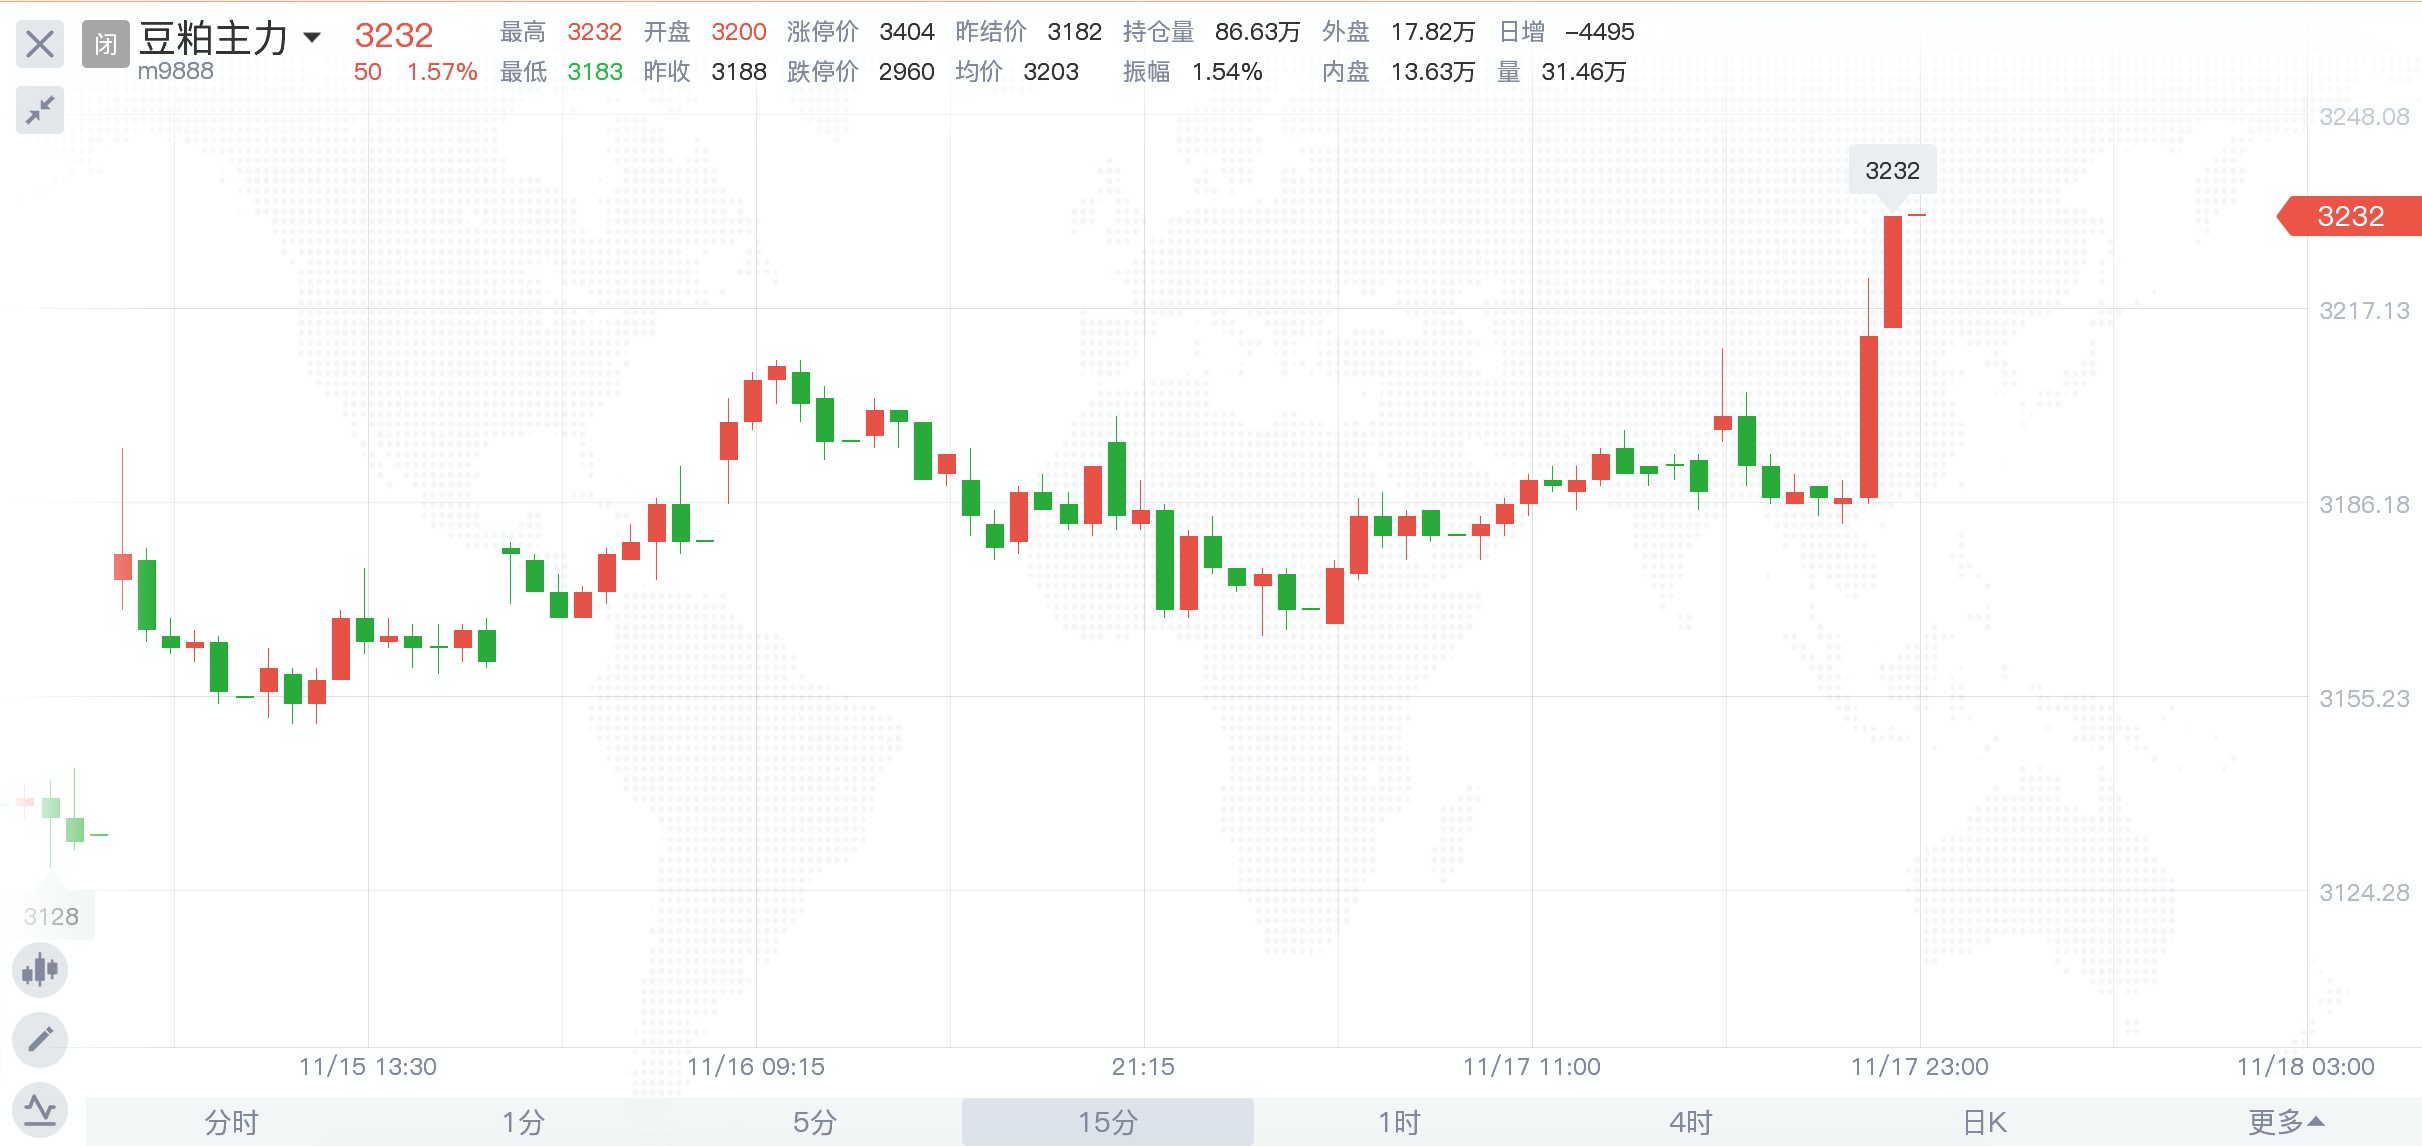Click the 11/18 03:00 time axis label
Image resolution: width=2422 pixels, height=1146 pixels.
(2306, 1067)
